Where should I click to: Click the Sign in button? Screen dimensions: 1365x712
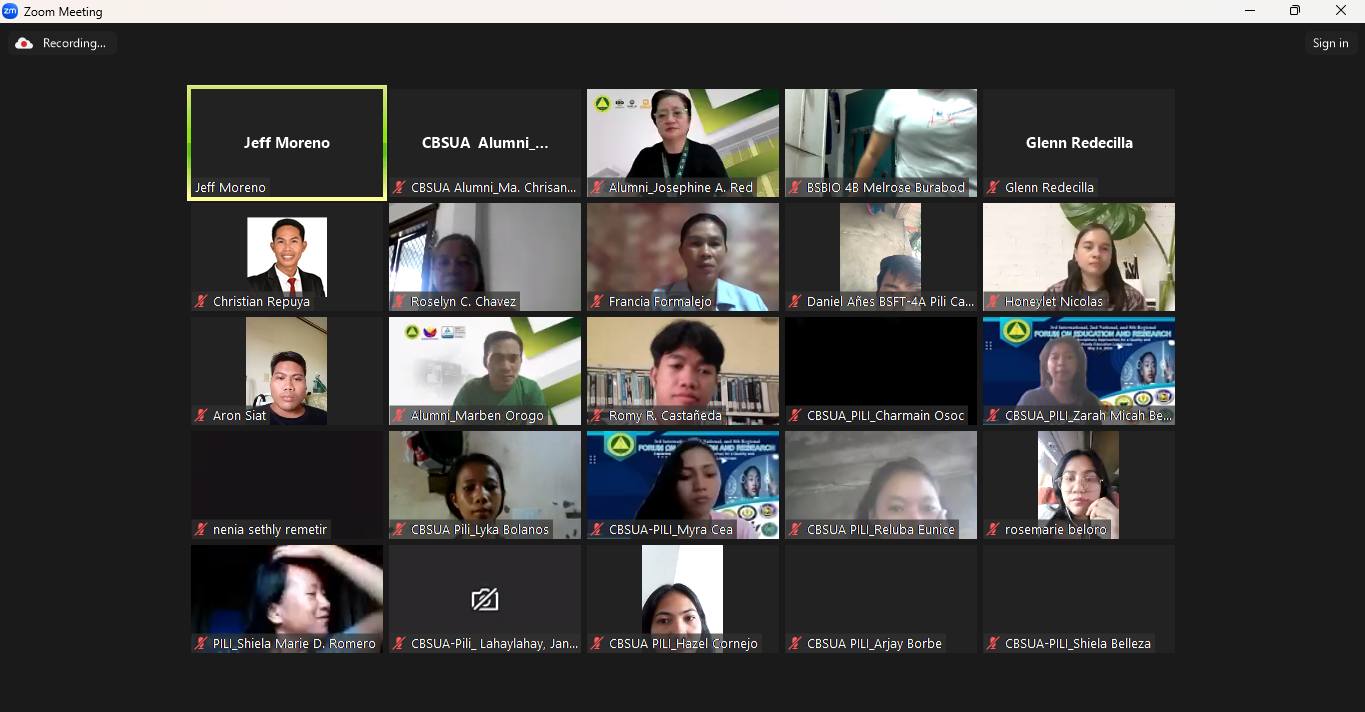(x=1330, y=43)
